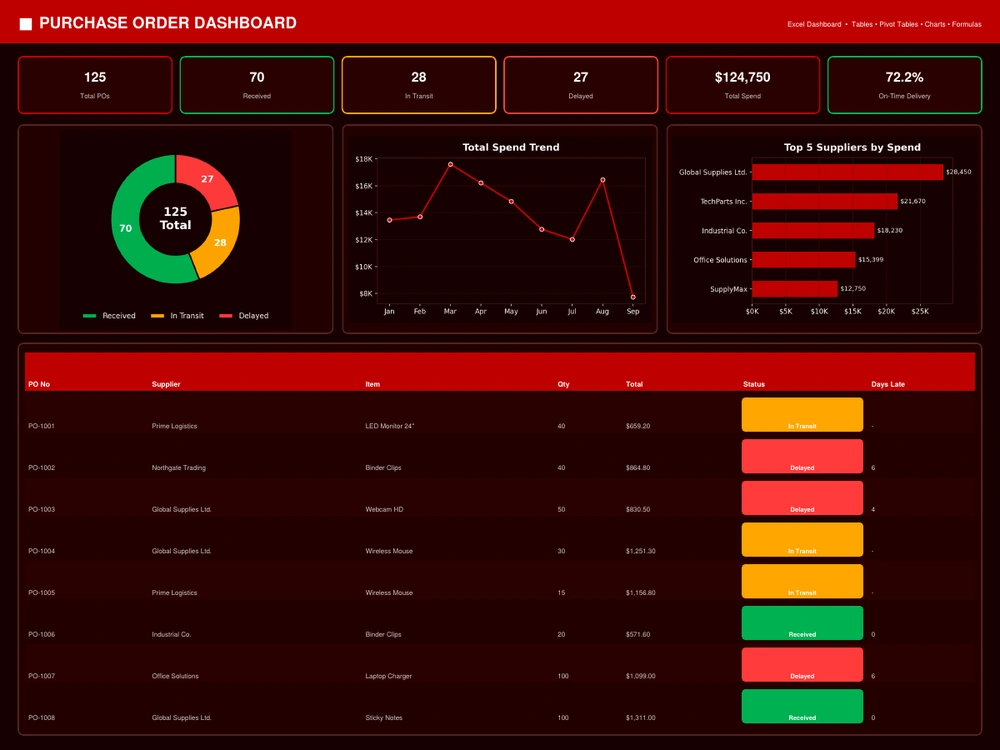Click the green Received legend swatch
1000x750 pixels.
click(89, 316)
